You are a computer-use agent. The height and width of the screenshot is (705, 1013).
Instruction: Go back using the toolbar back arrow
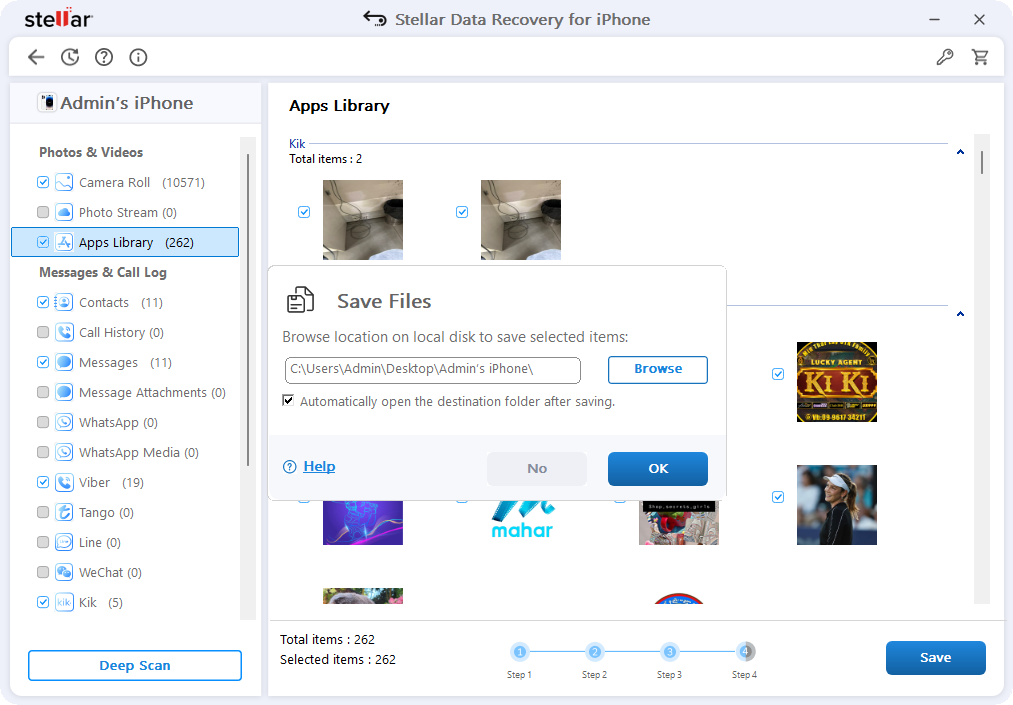coord(36,58)
